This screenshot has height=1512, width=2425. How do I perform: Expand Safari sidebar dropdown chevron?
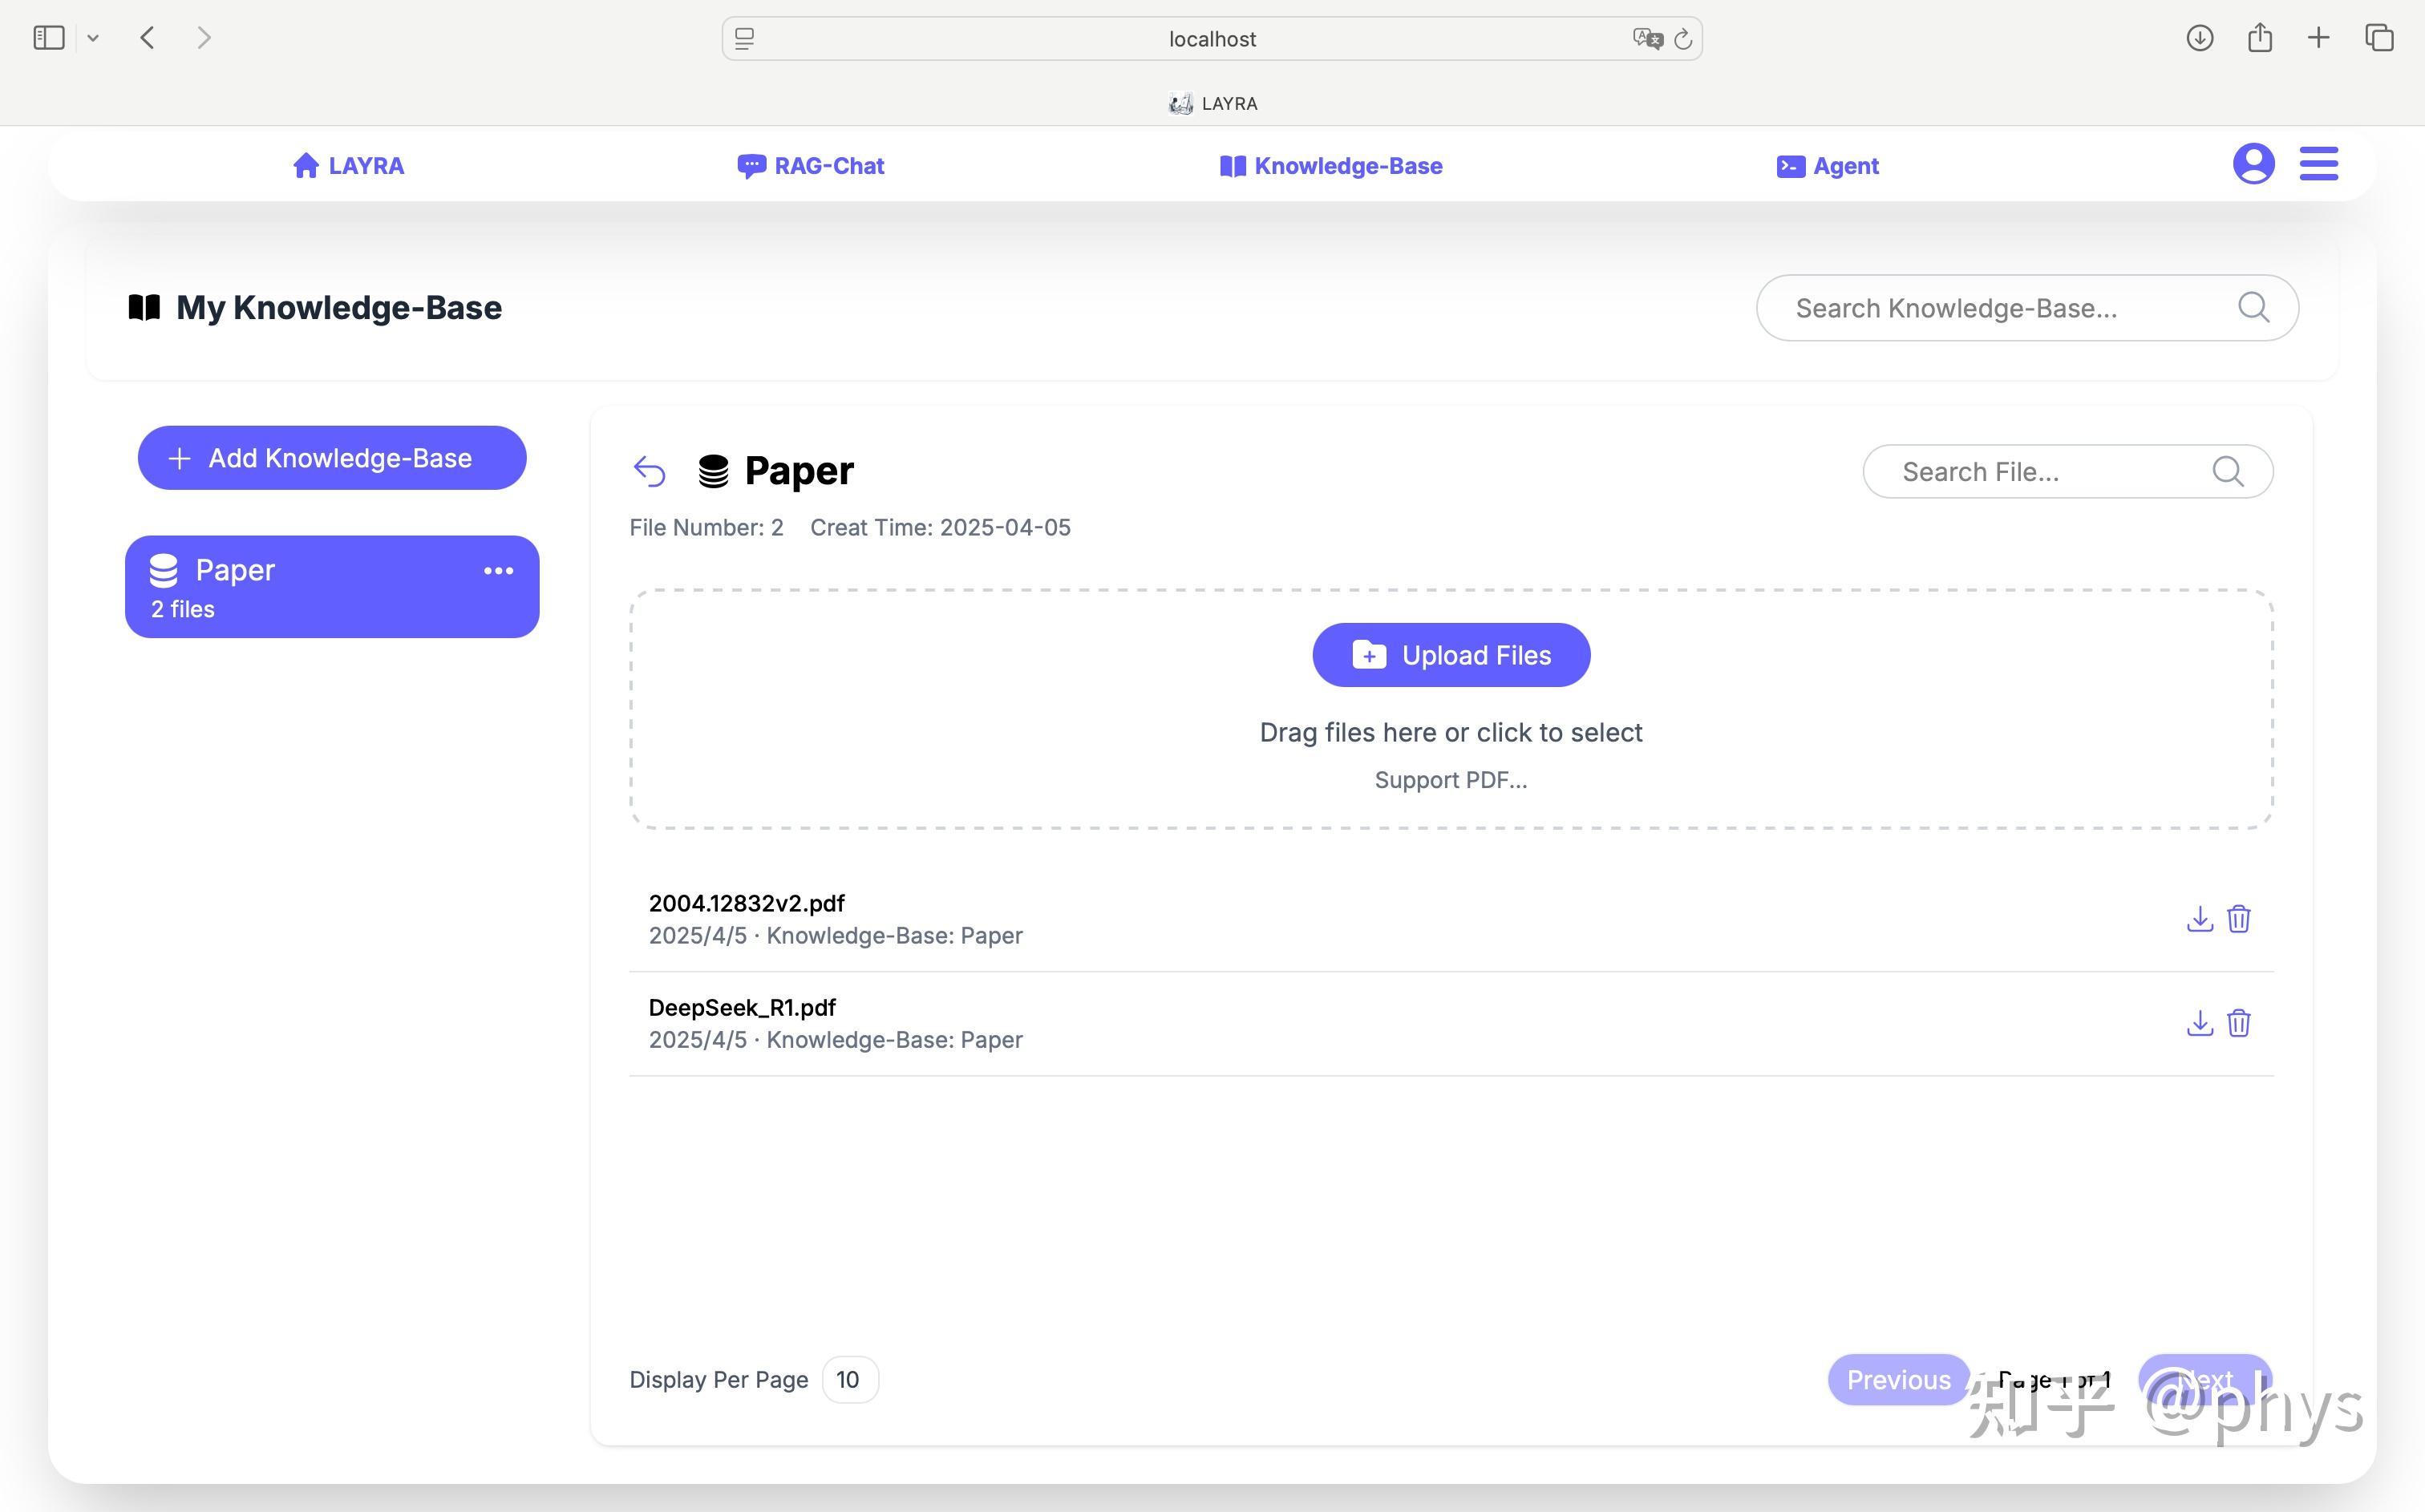(93, 38)
